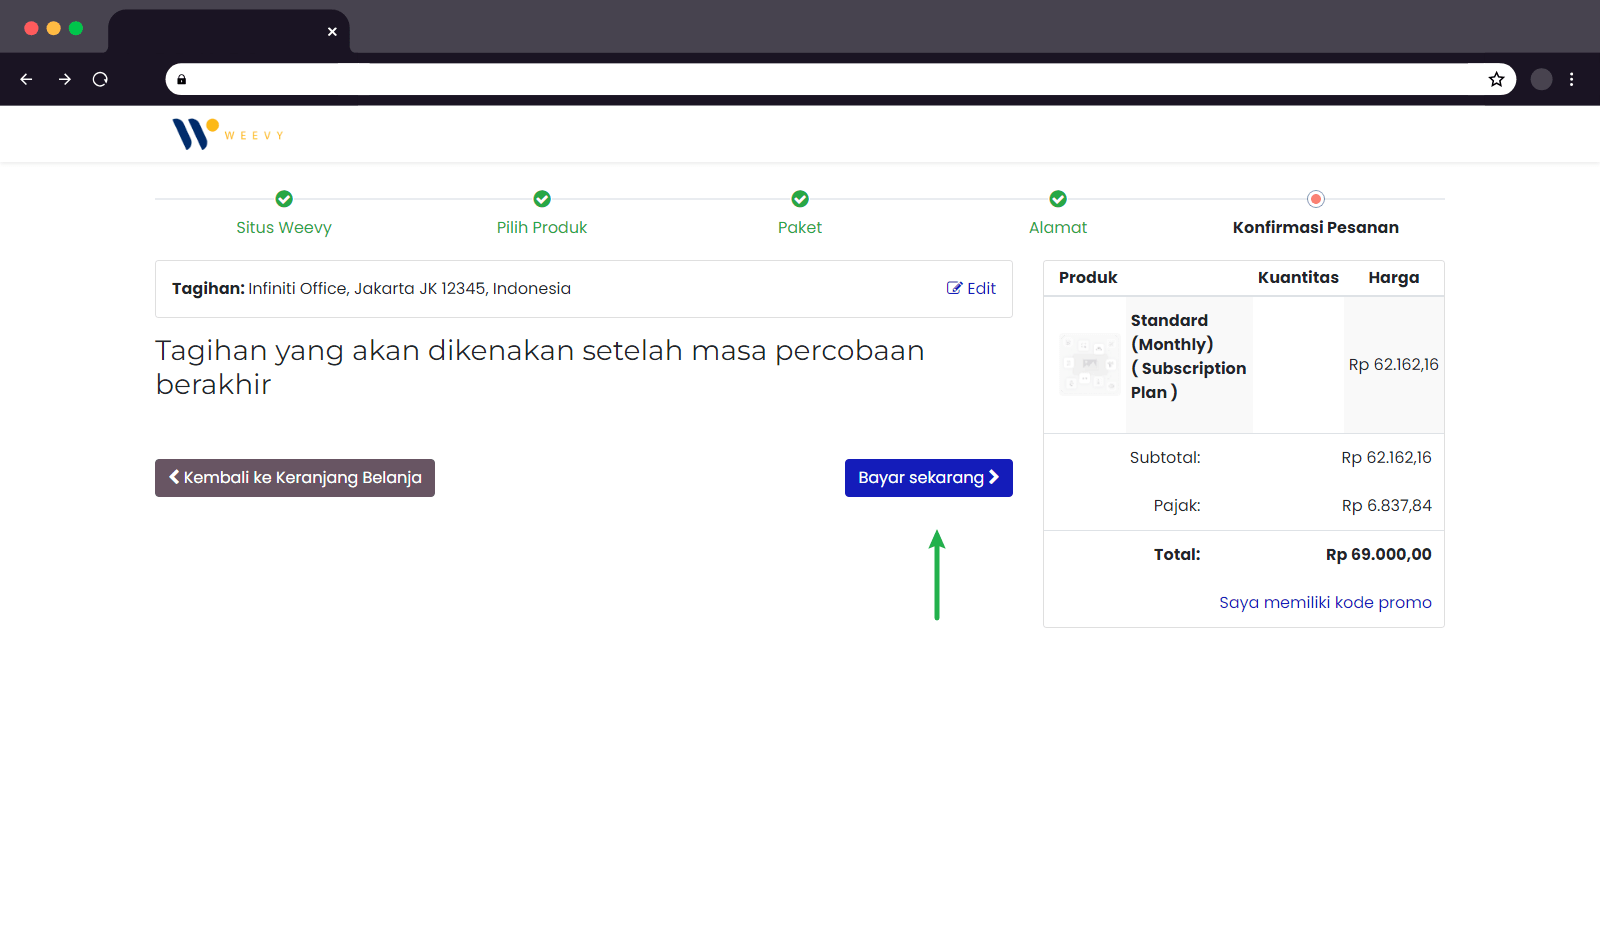Click the Kembali ke Keranjang Belanja button

(x=294, y=477)
